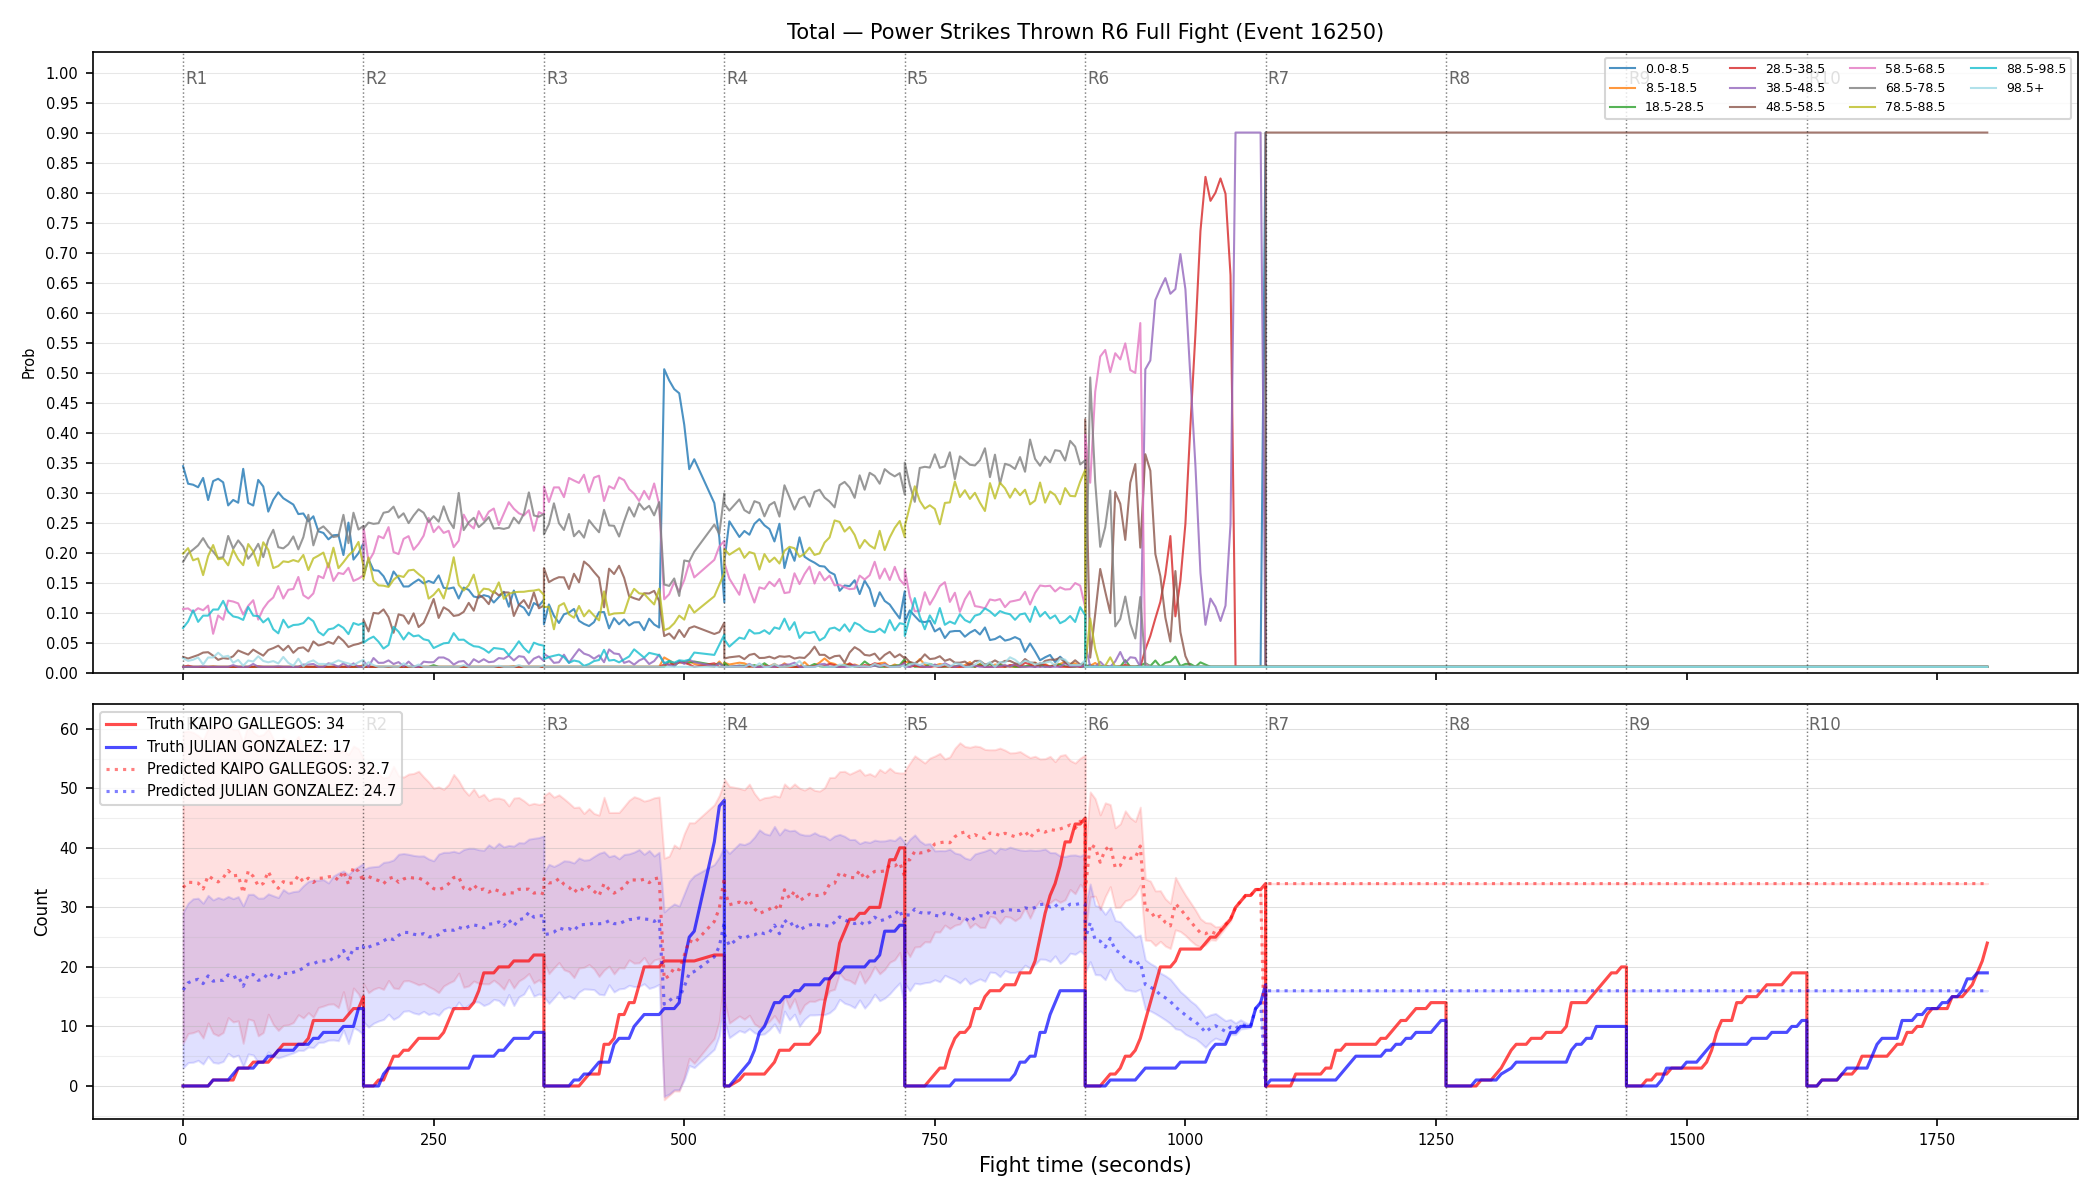Click the gray line swatch beside "68.5-78.5"

(x=1863, y=88)
